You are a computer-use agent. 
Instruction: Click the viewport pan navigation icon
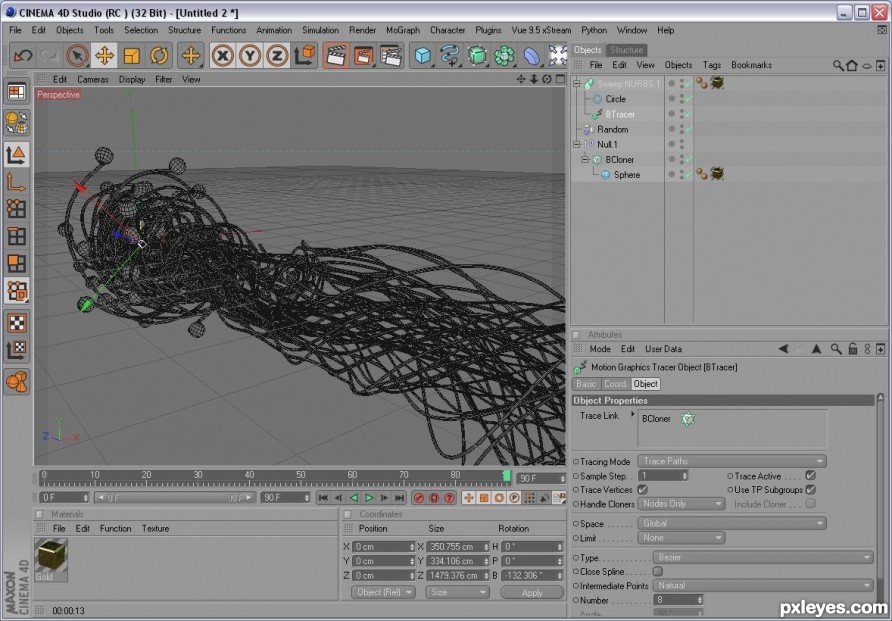coord(521,79)
